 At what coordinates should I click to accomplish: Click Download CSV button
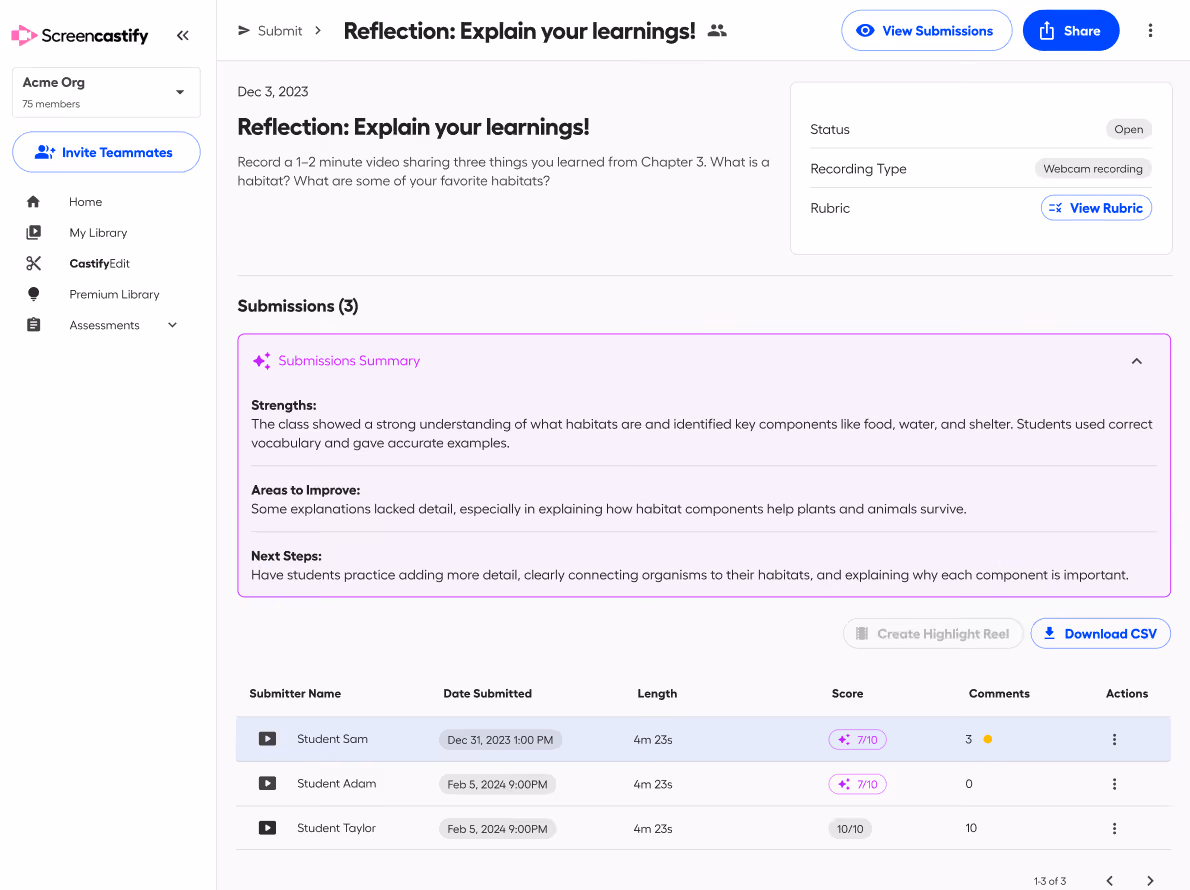1100,634
